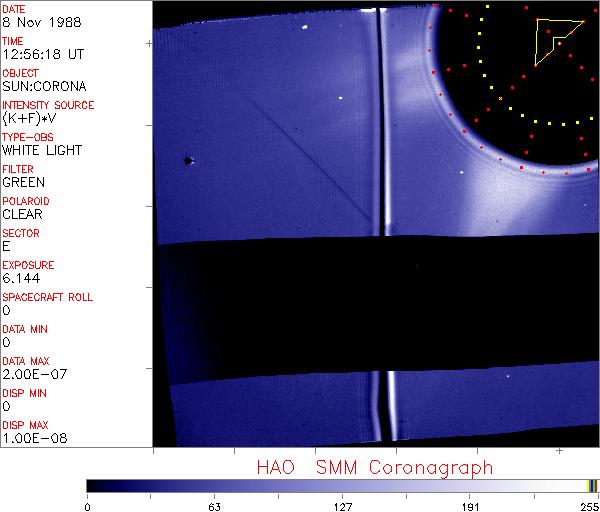Click the small orange X center marker
The height and width of the screenshot is (512, 600).
[500, 98]
